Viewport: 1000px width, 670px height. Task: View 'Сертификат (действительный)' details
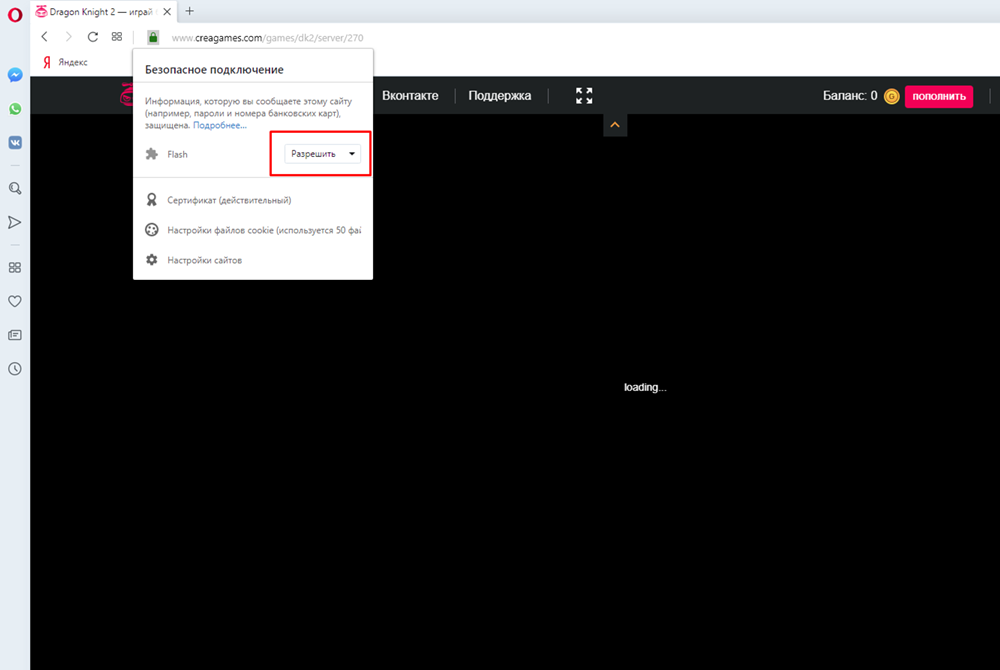coord(229,200)
